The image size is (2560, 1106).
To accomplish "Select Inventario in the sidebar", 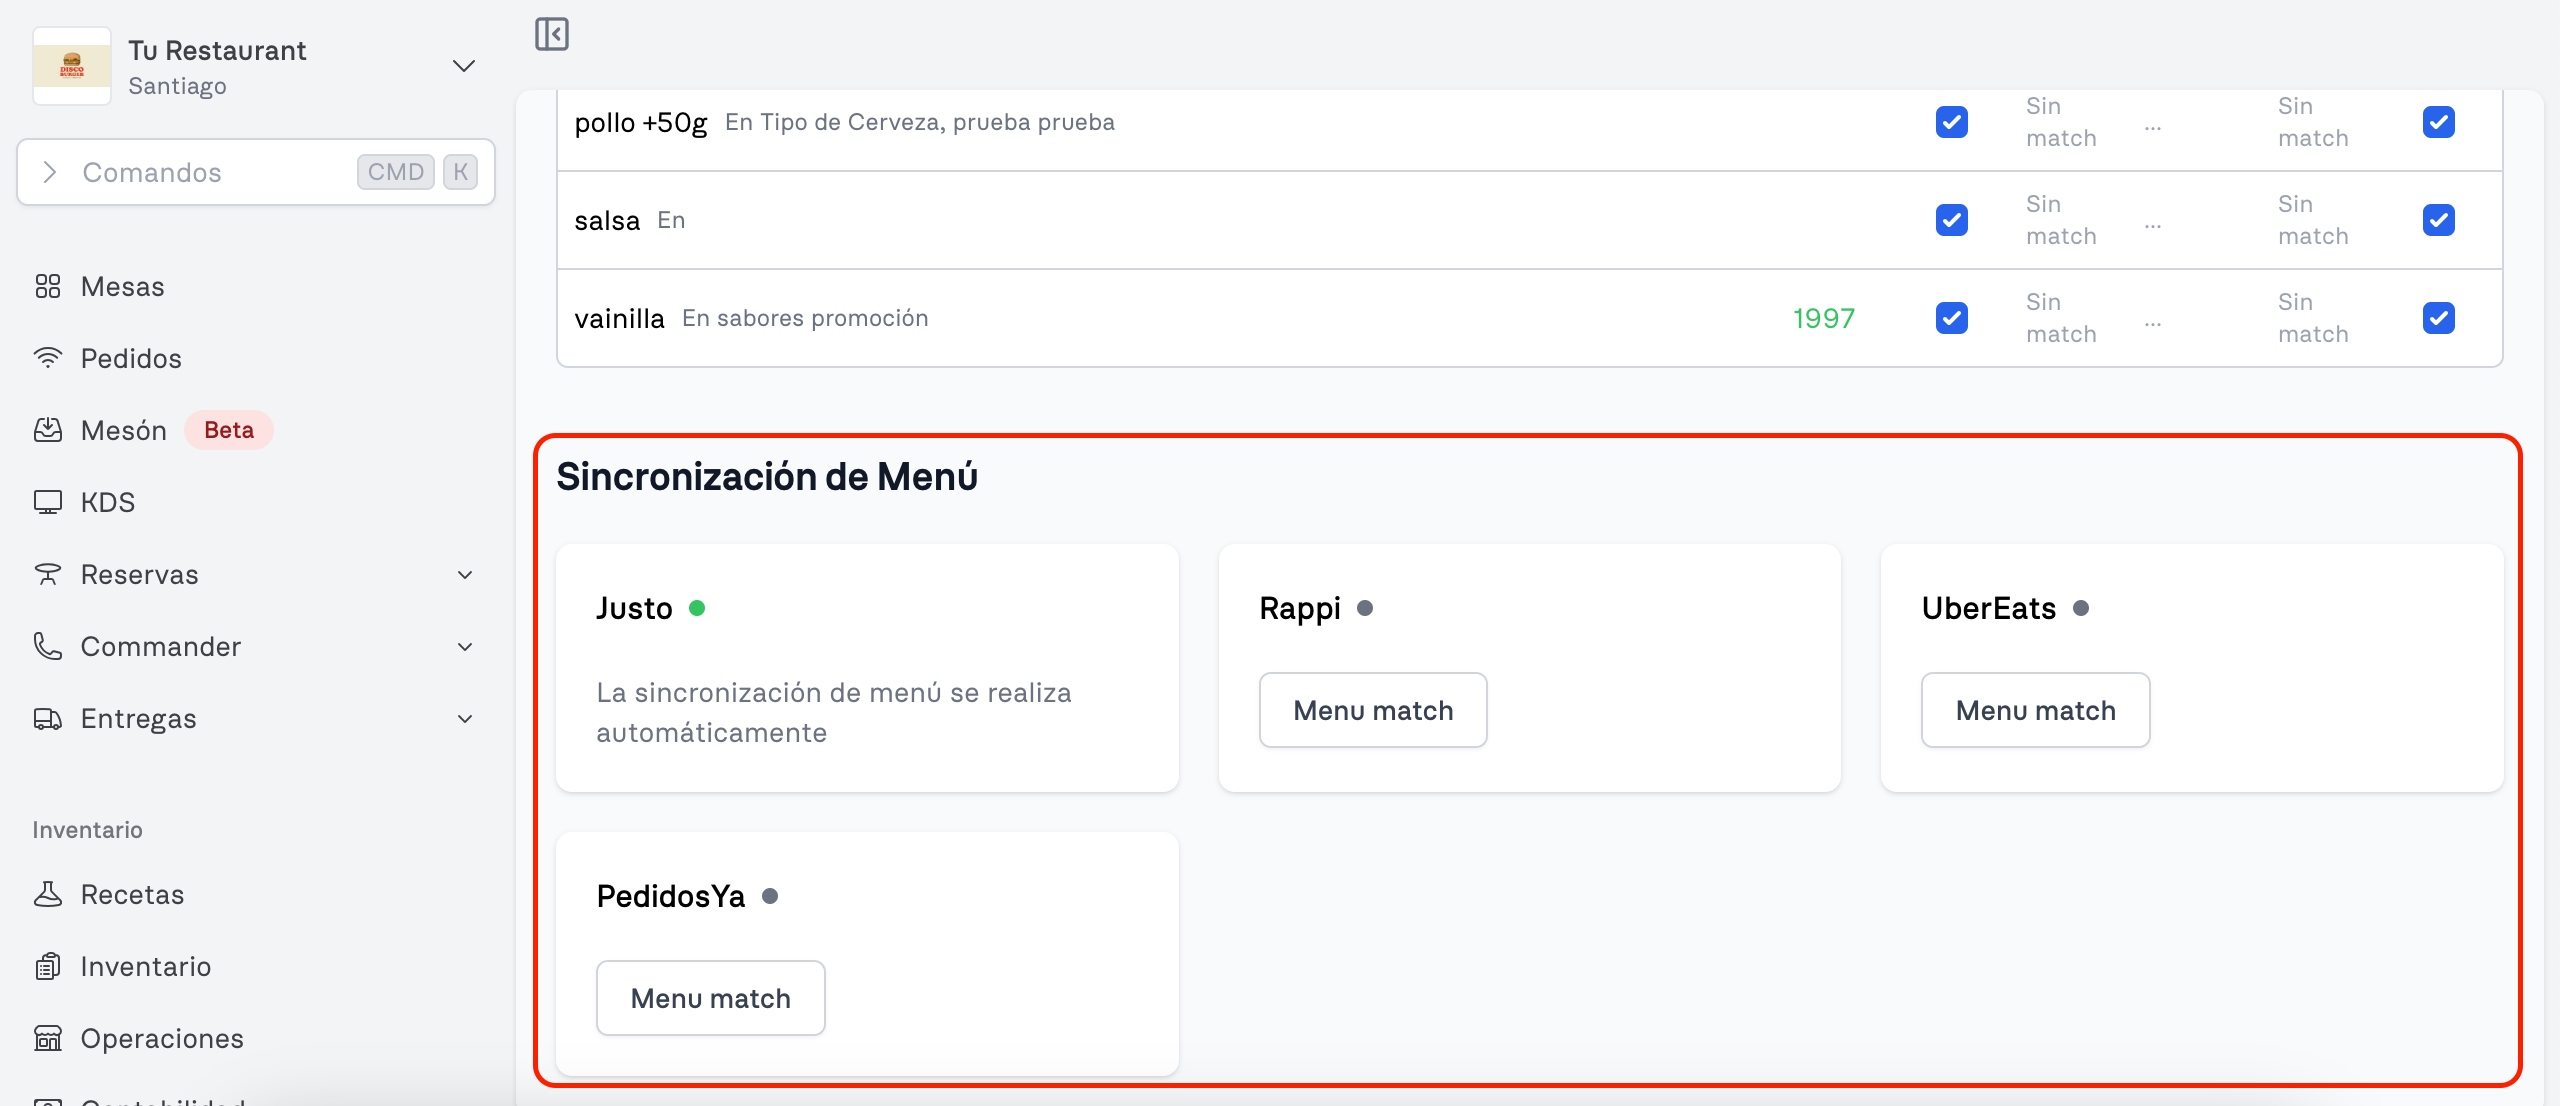I will [146, 967].
